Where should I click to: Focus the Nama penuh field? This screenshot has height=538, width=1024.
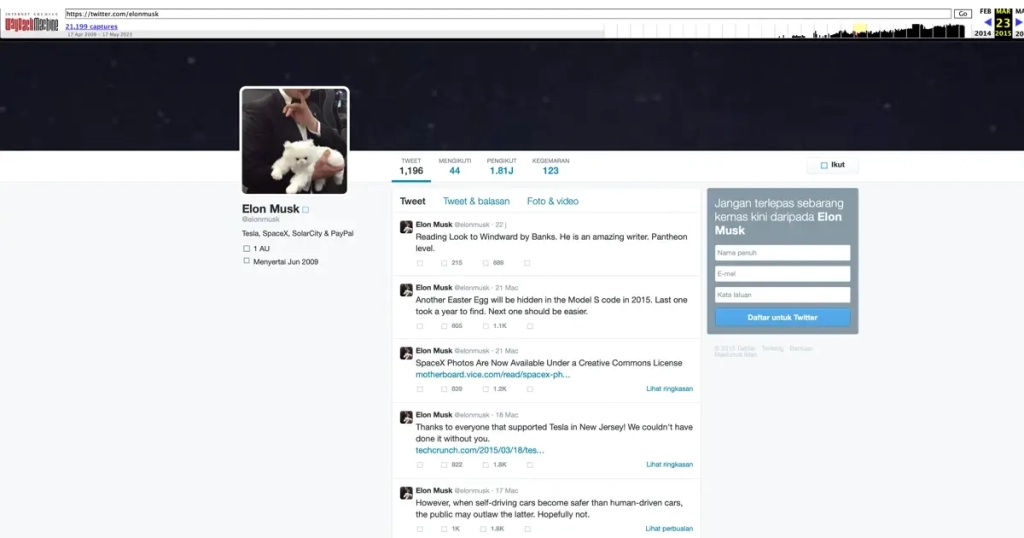point(782,253)
